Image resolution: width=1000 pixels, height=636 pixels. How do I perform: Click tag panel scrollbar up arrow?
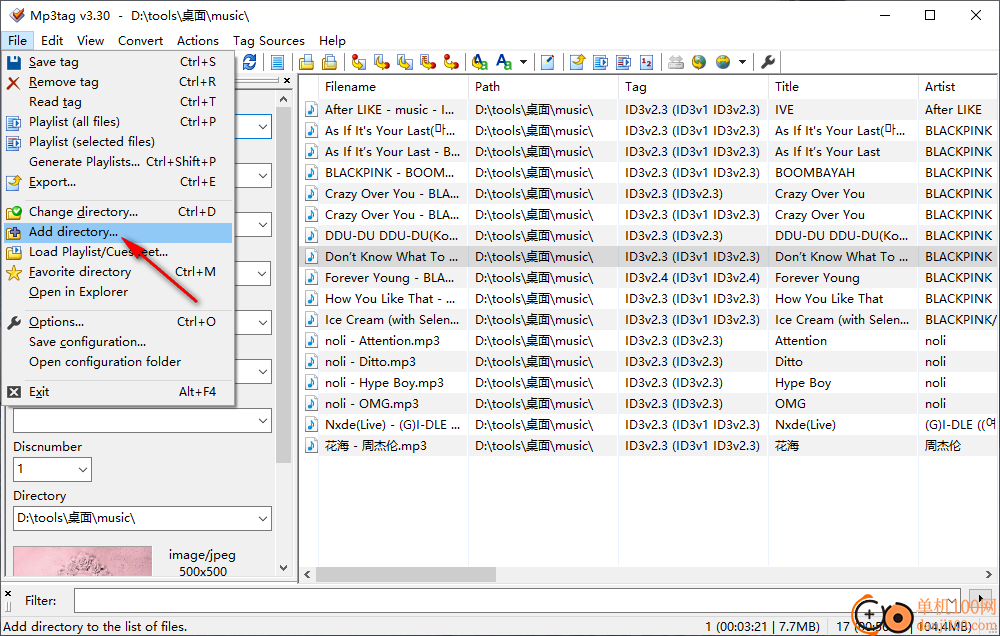point(284,100)
